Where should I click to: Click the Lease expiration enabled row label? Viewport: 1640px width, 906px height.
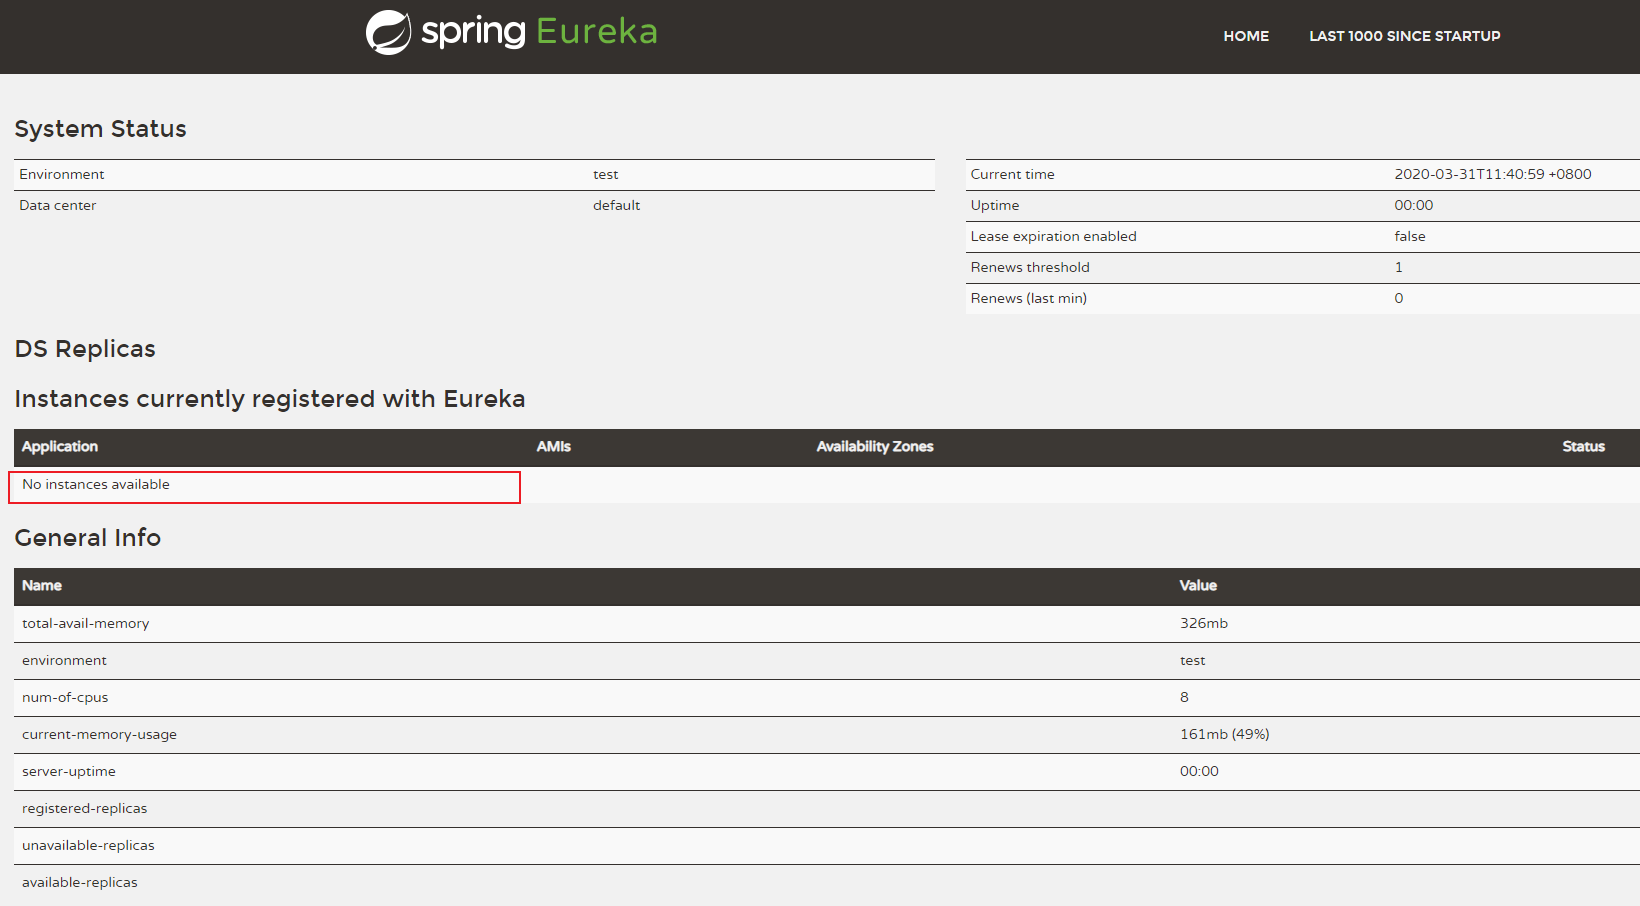click(1053, 237)
